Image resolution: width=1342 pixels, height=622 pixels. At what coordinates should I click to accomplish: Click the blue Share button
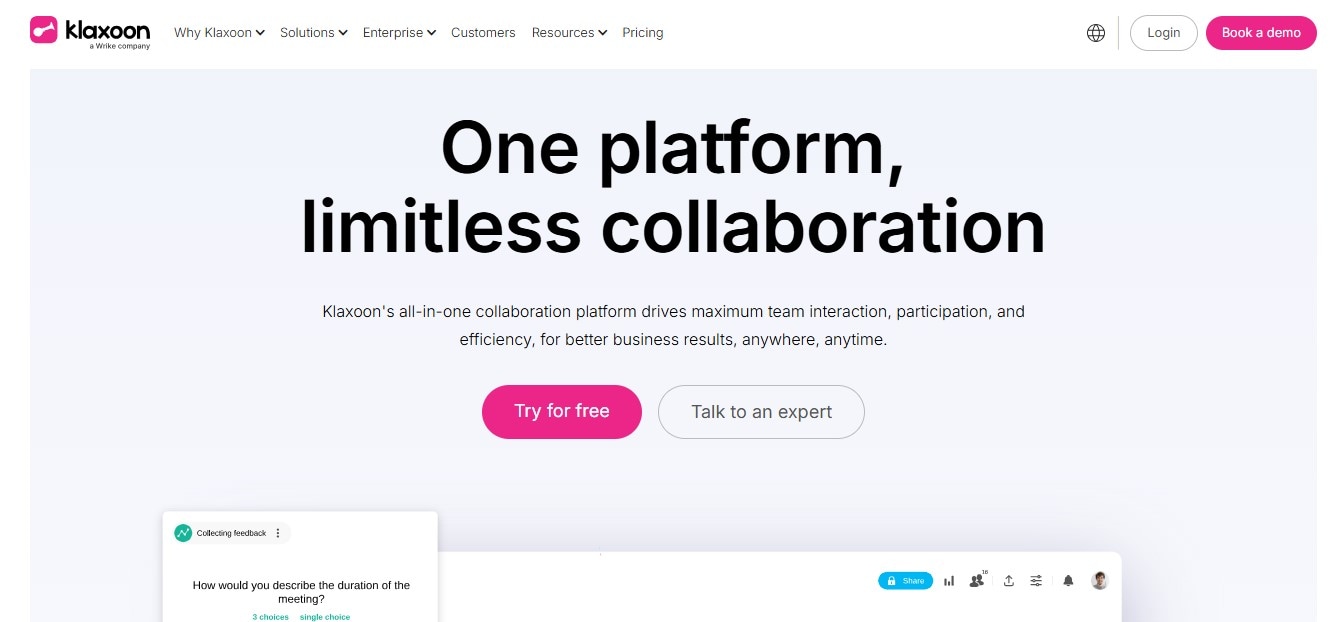(x=906, y=581)
